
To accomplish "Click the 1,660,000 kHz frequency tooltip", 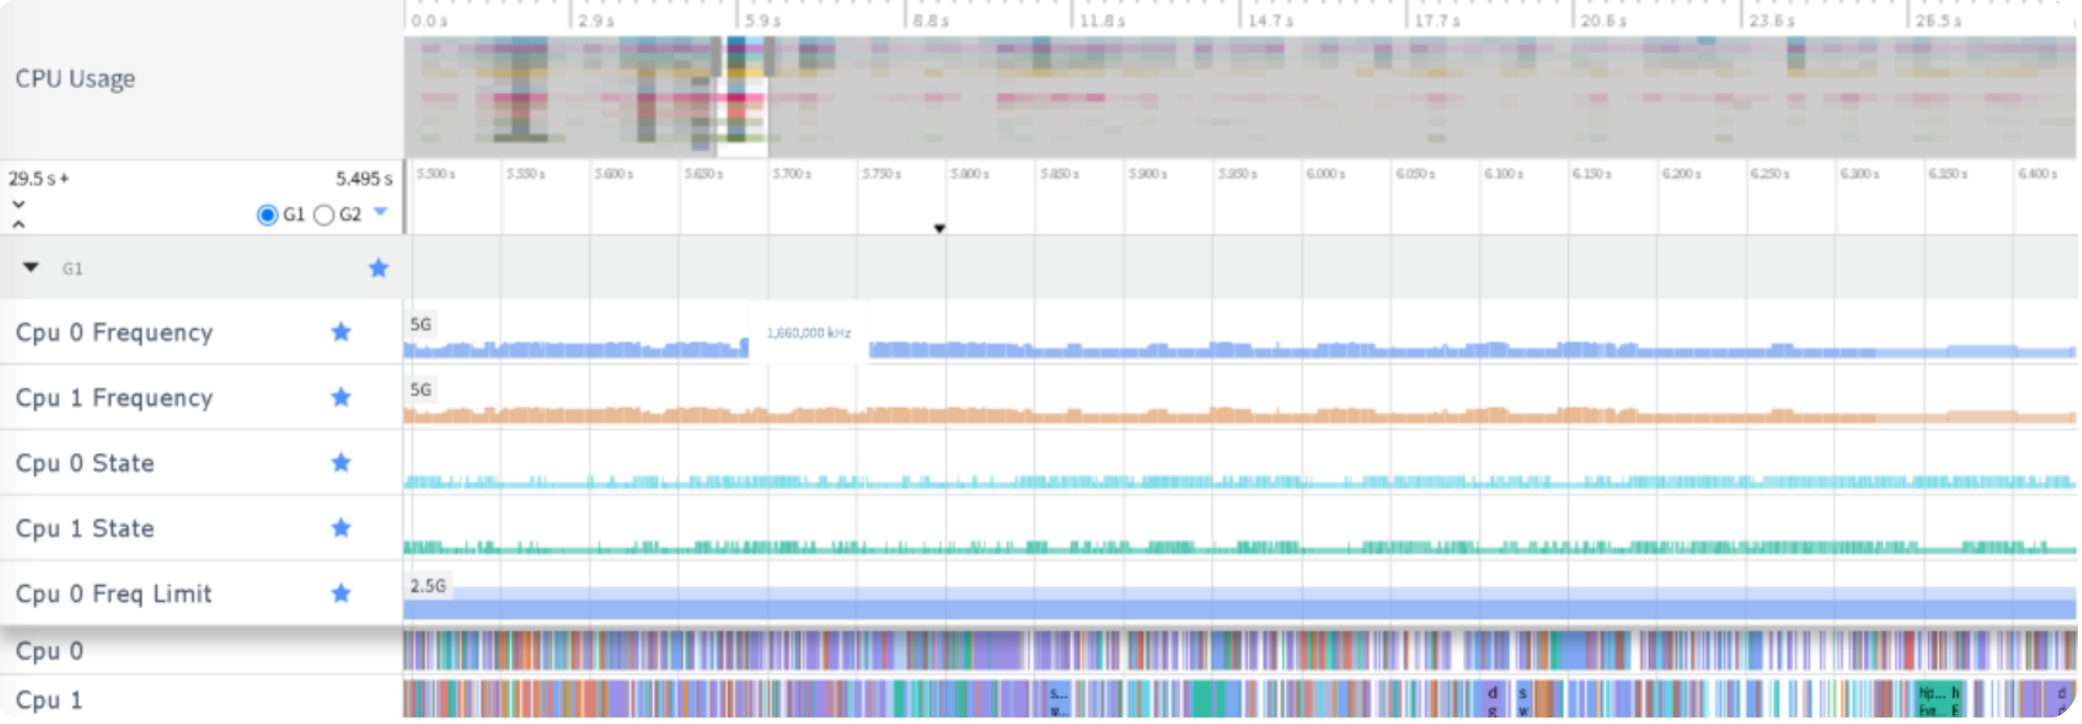I will 808,333.
